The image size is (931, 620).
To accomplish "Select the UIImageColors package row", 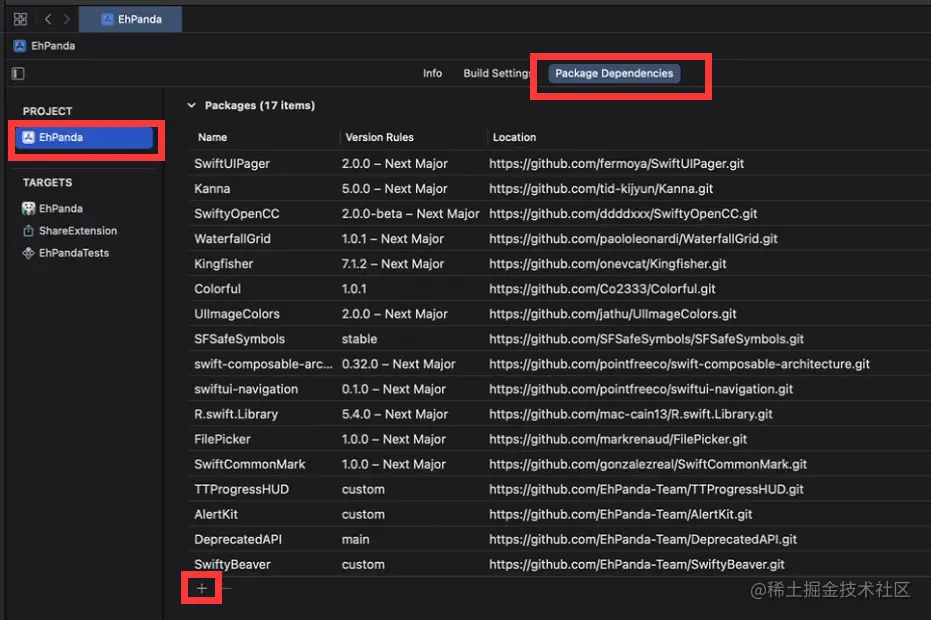I will (x=558, y=314).
